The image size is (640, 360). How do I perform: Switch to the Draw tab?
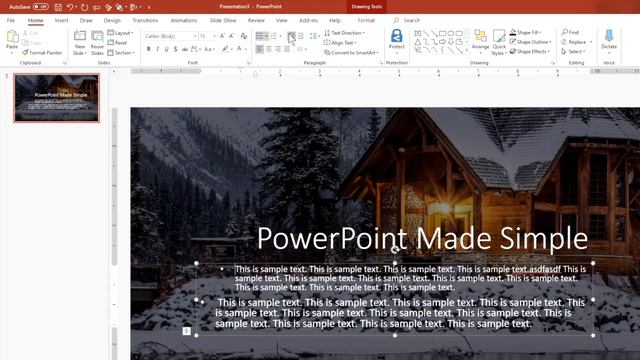coord(86,20)
